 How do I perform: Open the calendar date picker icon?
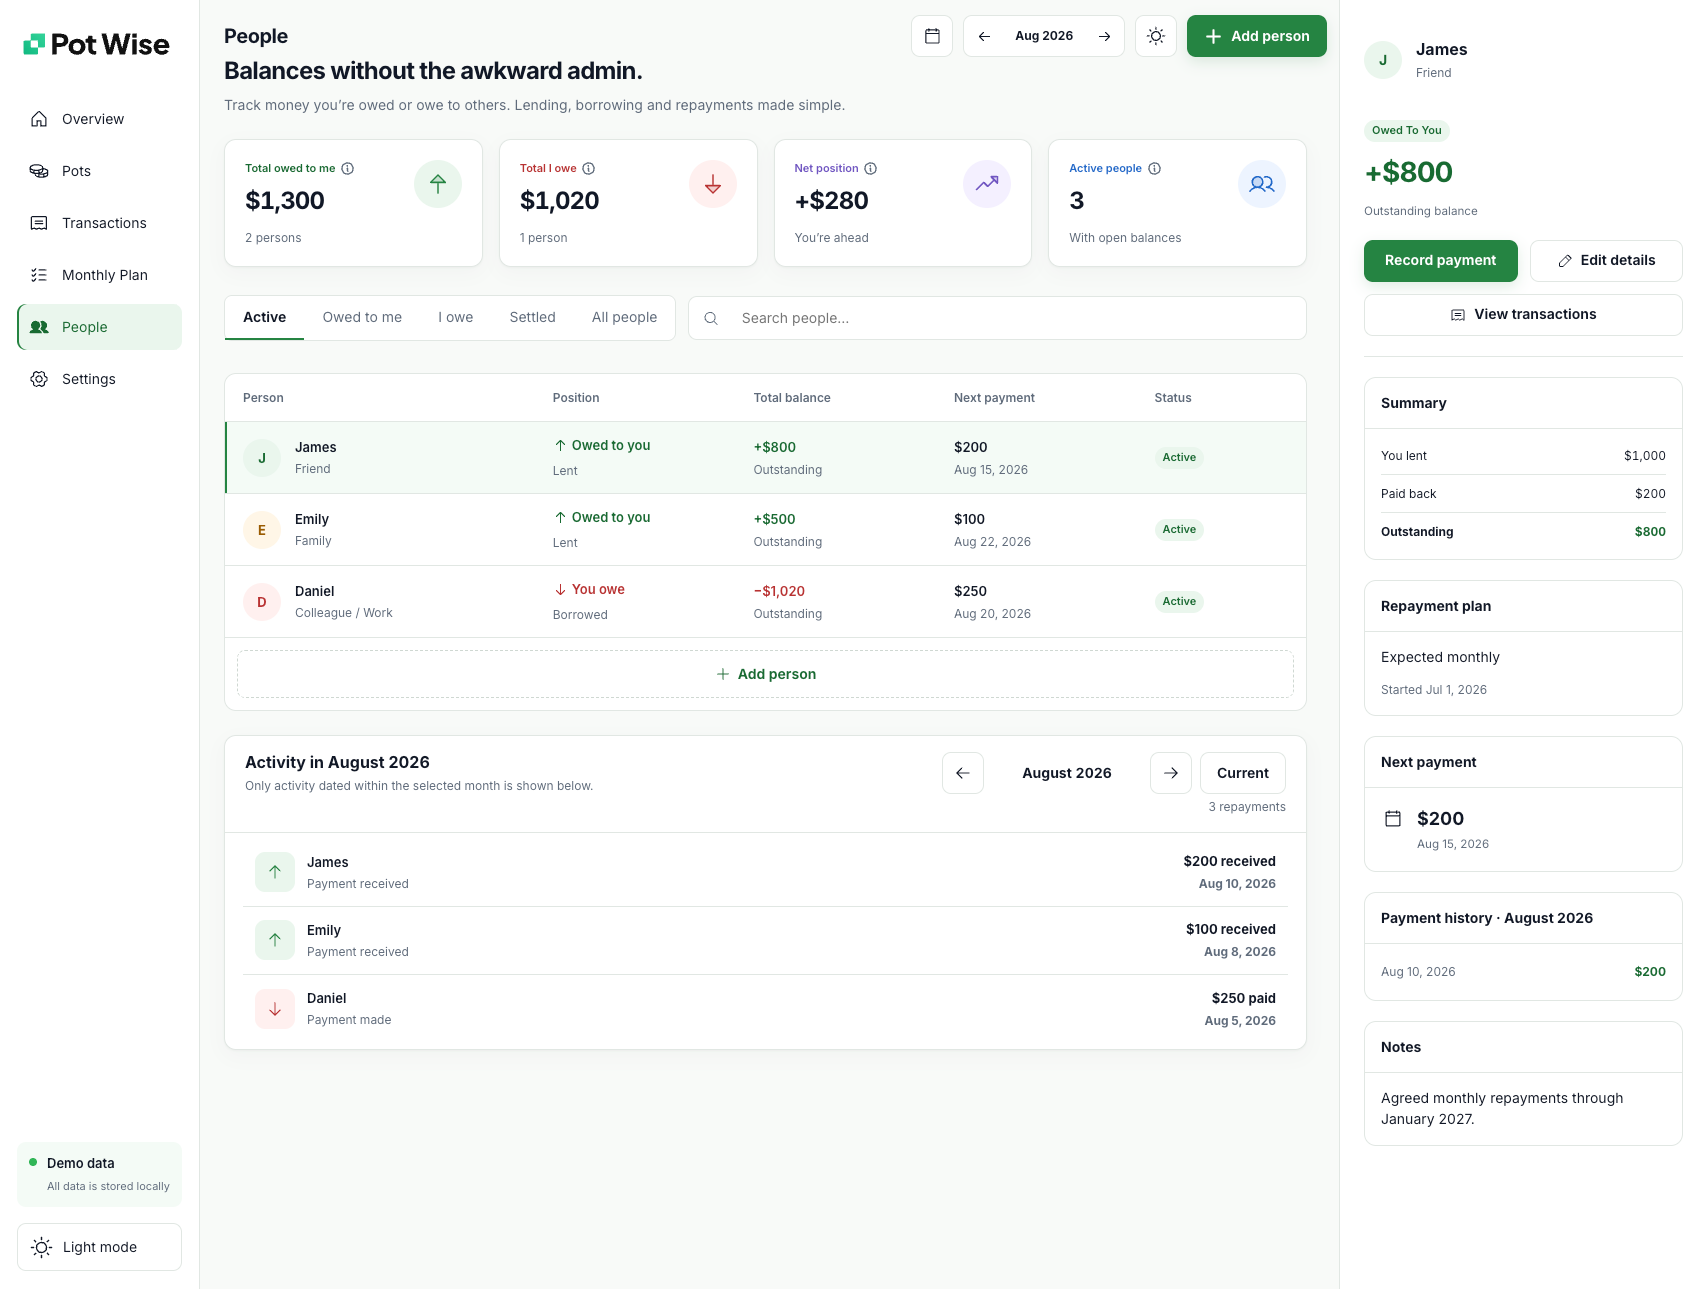pos(932,36)
